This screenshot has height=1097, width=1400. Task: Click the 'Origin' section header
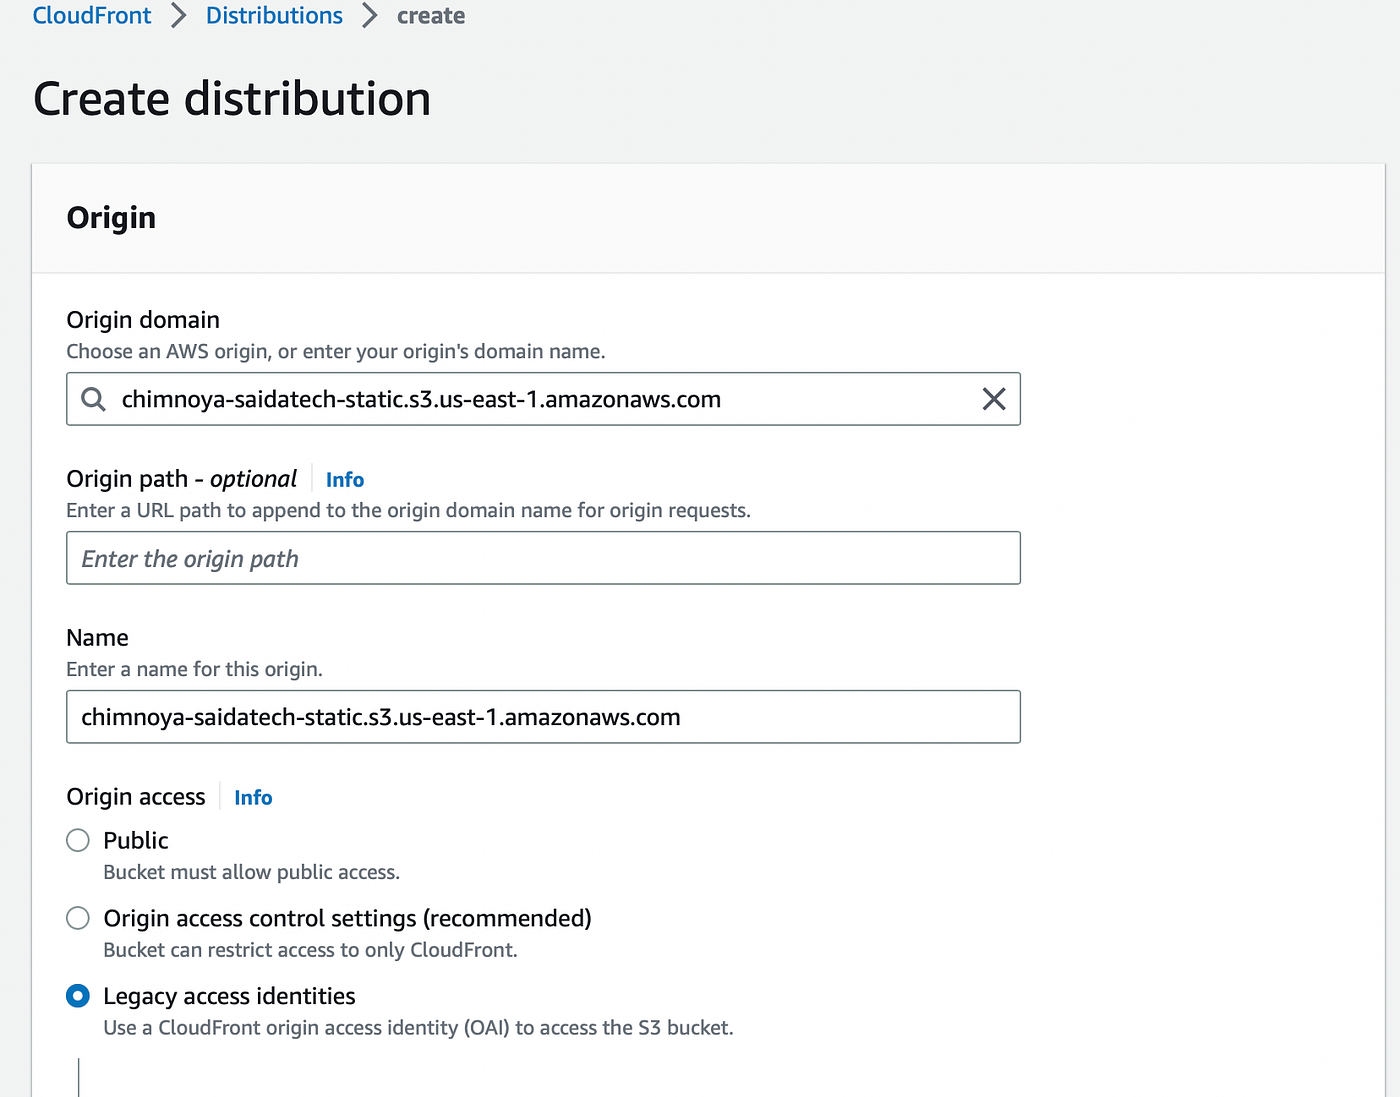point(111,218)
